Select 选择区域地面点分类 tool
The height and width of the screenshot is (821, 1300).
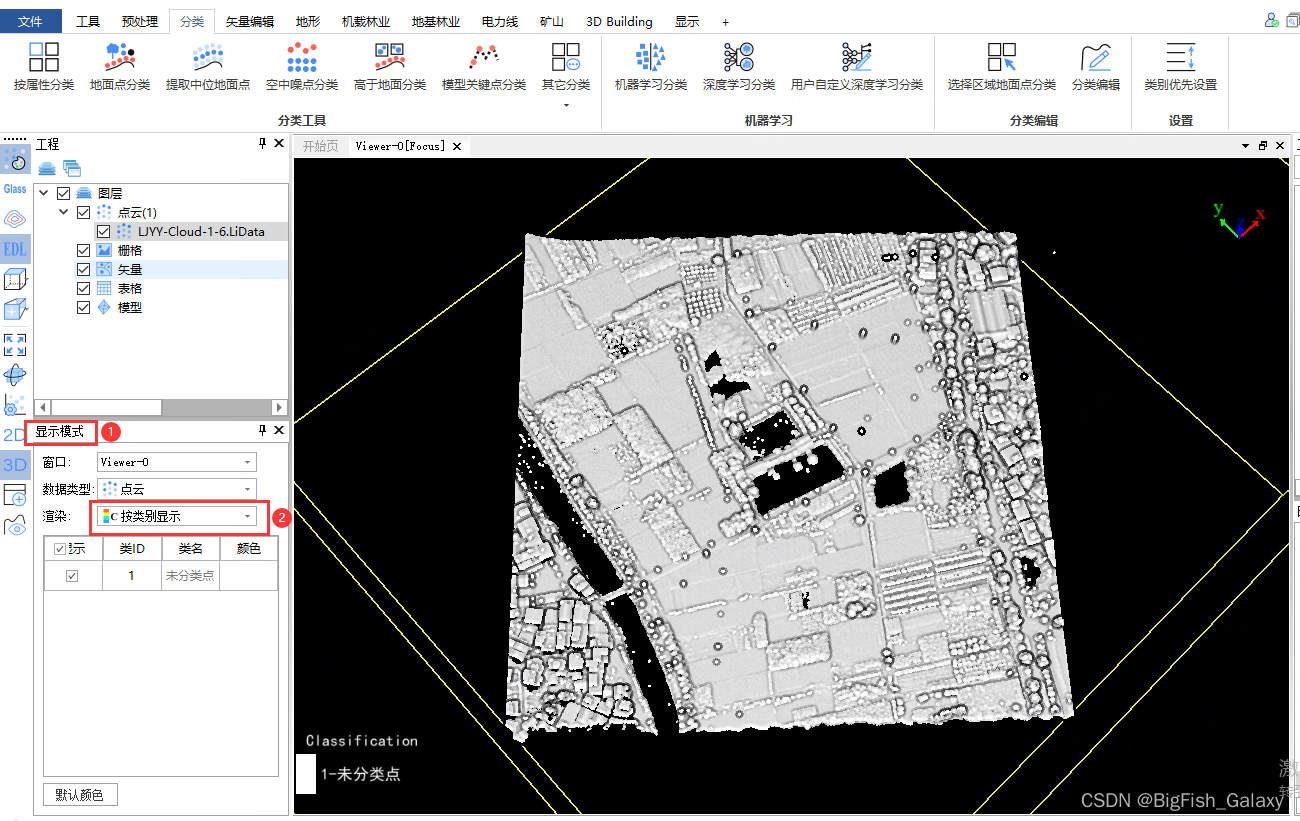pos(1002,66)
